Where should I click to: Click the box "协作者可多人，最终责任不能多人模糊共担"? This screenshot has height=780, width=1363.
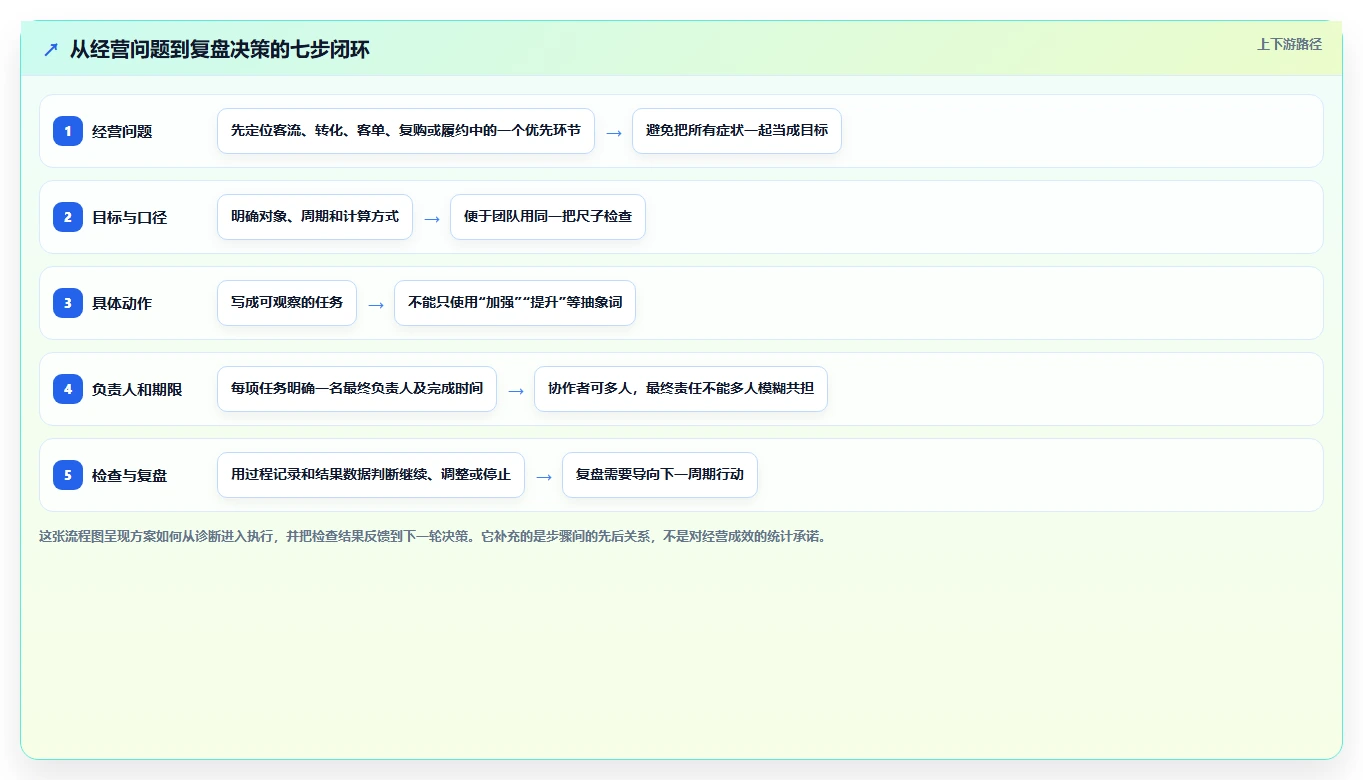(681, 389)
